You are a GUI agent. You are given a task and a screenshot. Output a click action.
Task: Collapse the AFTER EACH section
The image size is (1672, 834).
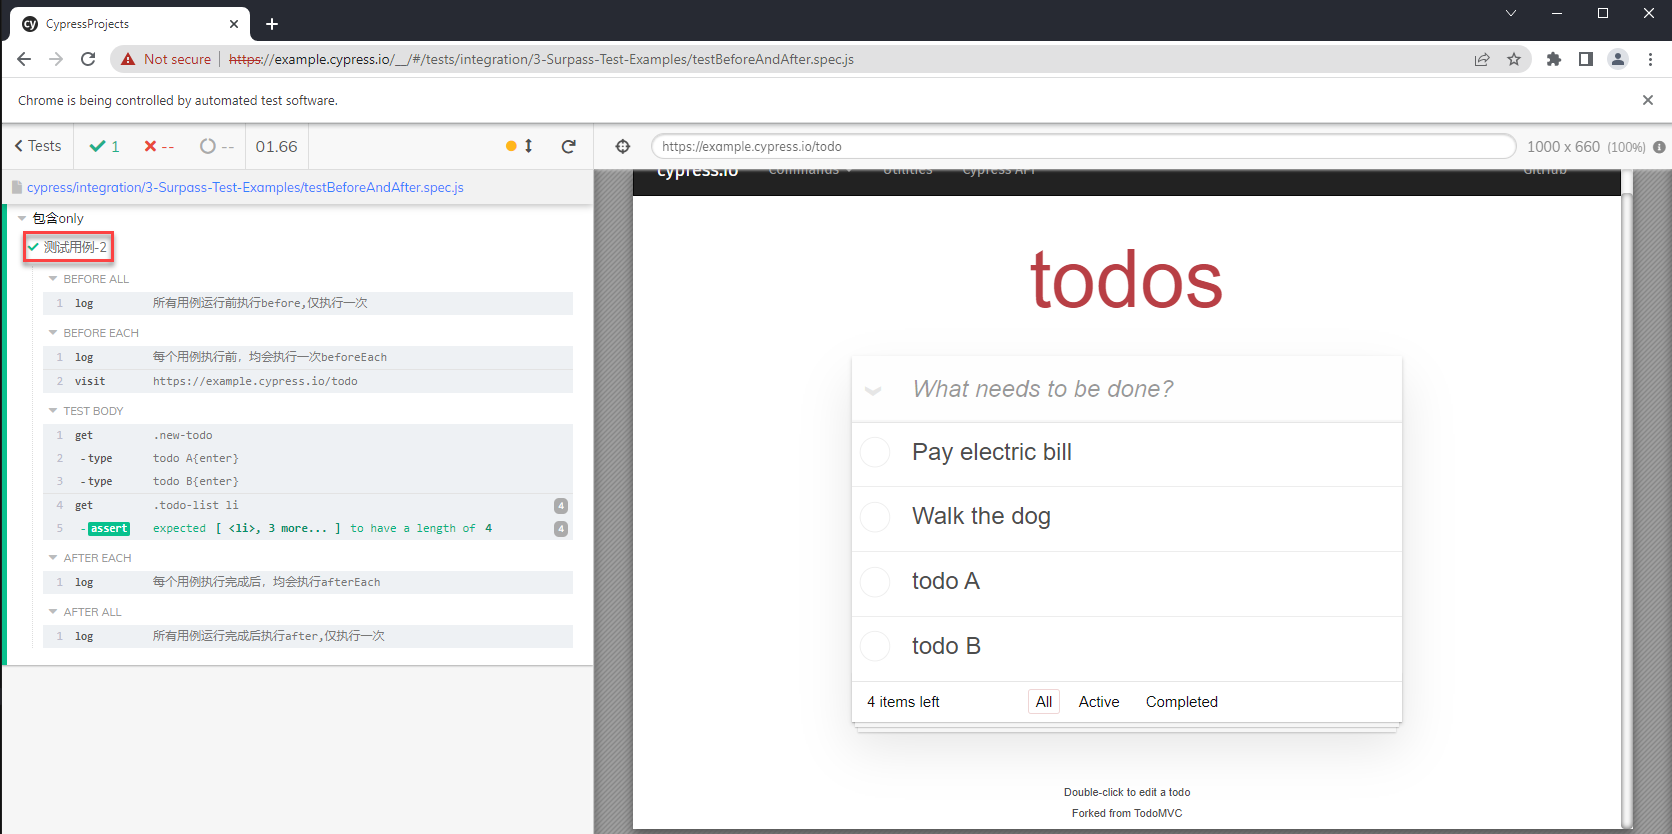point(53,558)
